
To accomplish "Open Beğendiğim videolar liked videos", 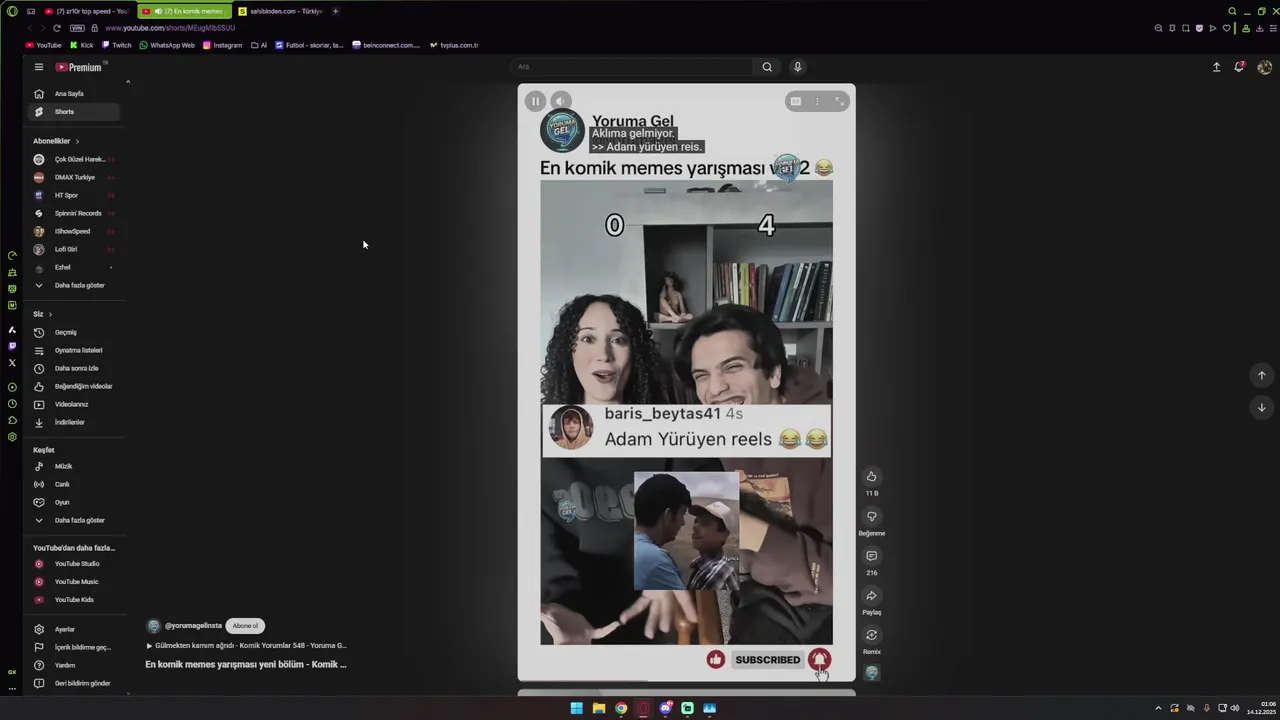I will pyautogui.click(x=73, y=386).
